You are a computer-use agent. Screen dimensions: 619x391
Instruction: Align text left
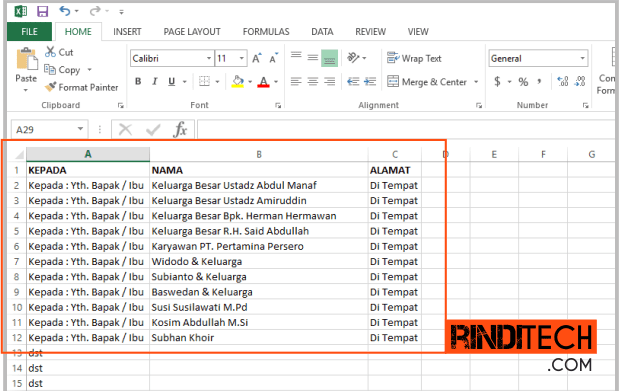click(296, 81)
